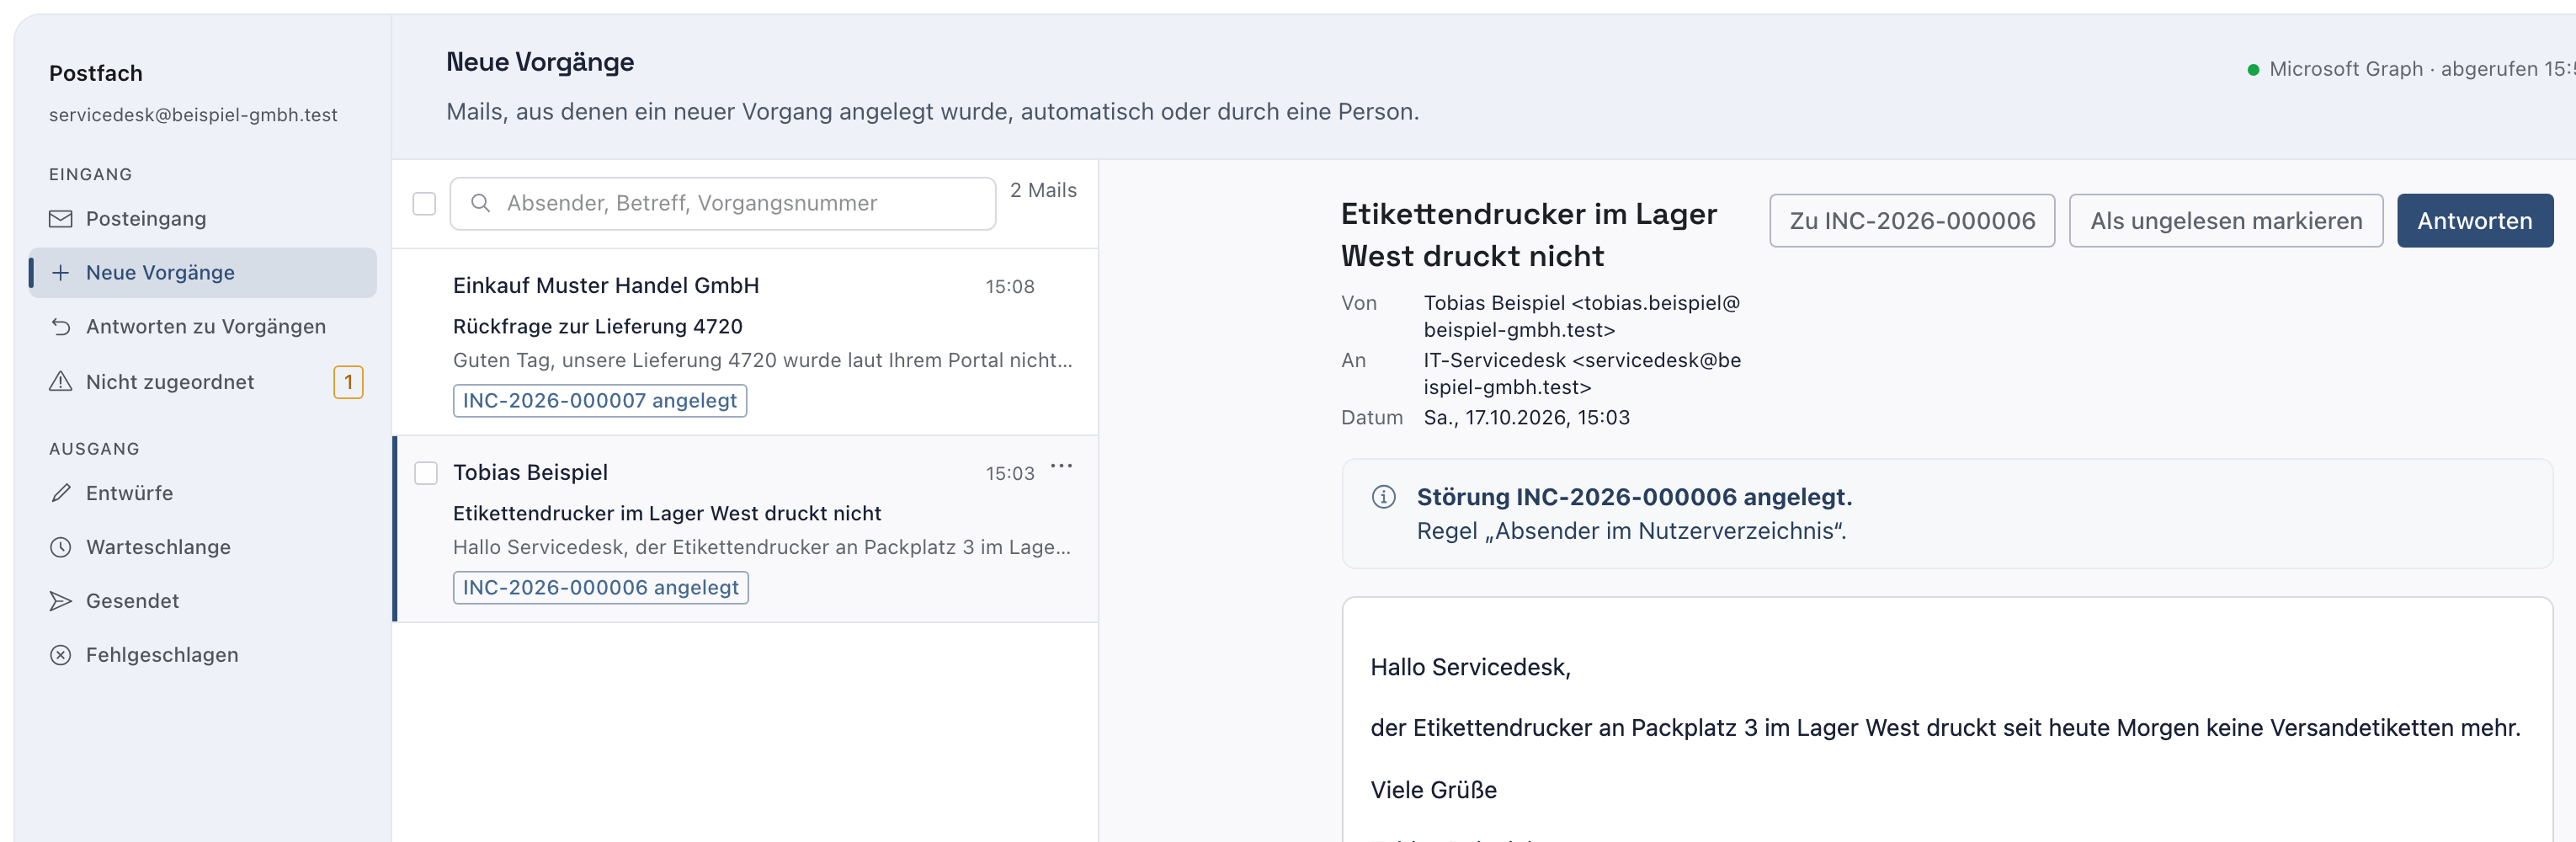Screen dimensions: 2576x842
Task: Click the sender Tobias Beispiel address in the header
Action: click(1581, 316)
